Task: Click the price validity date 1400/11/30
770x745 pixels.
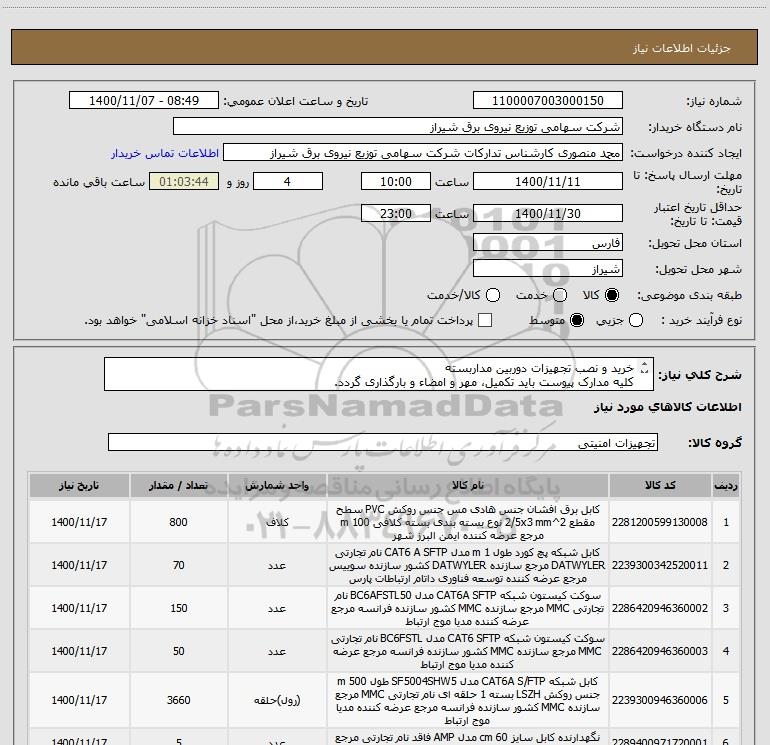Action: 548,214
